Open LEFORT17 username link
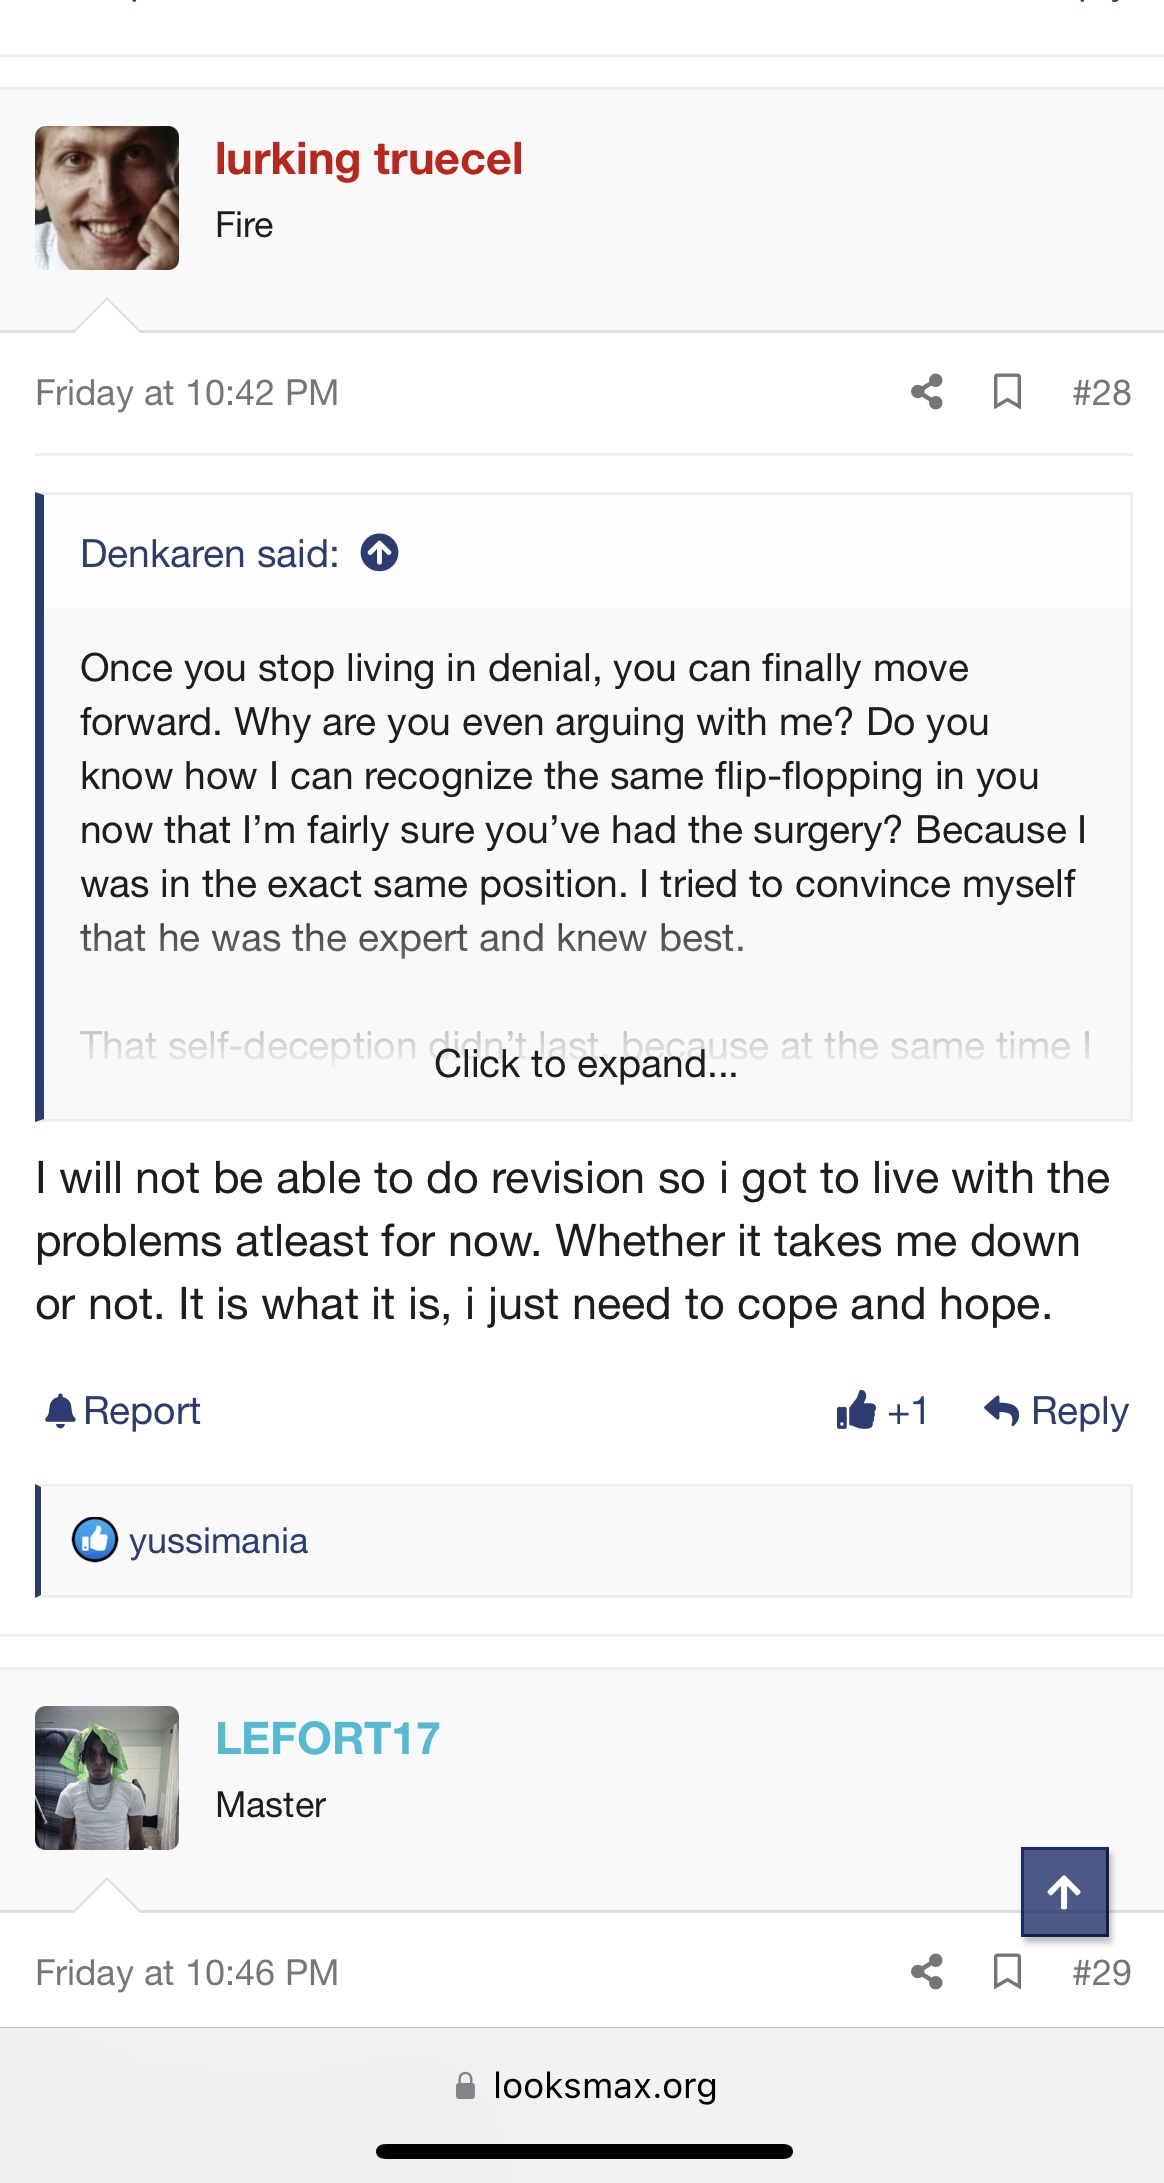Image resolution: width=1164 pixels, height=2183 pixels. [328, 1739]
